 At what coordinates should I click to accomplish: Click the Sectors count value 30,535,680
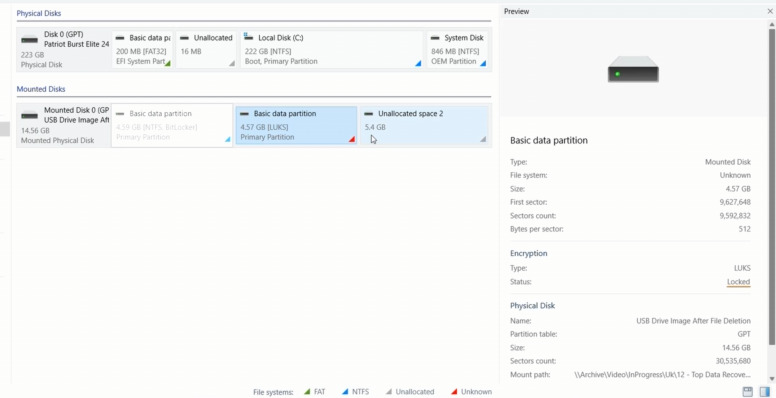tap(733, 361)
